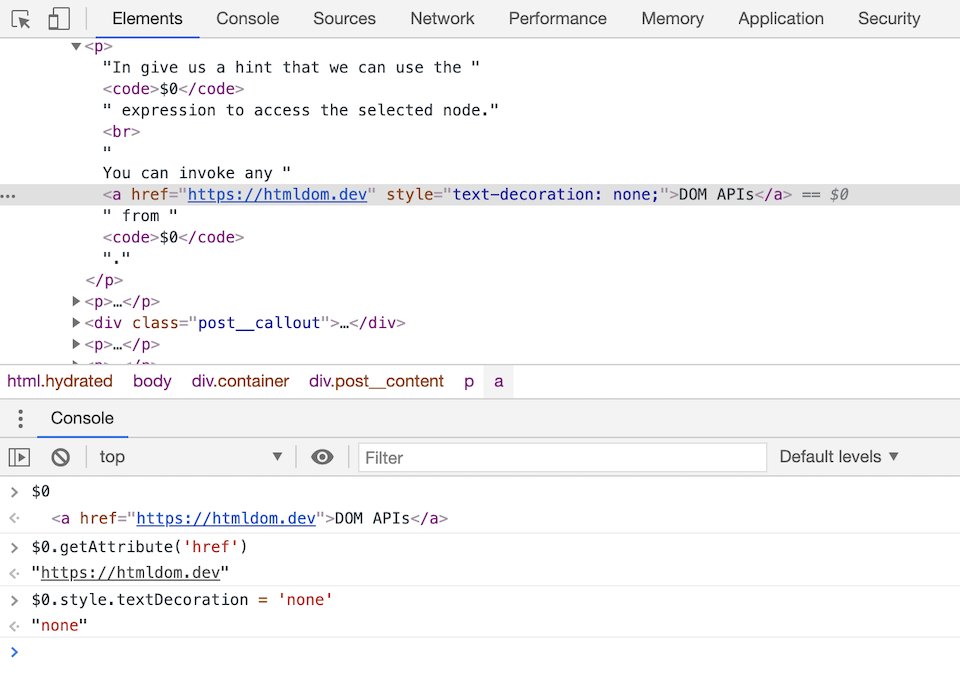
Task: Select the Console drawer tab
Action: tap(82, 418)
